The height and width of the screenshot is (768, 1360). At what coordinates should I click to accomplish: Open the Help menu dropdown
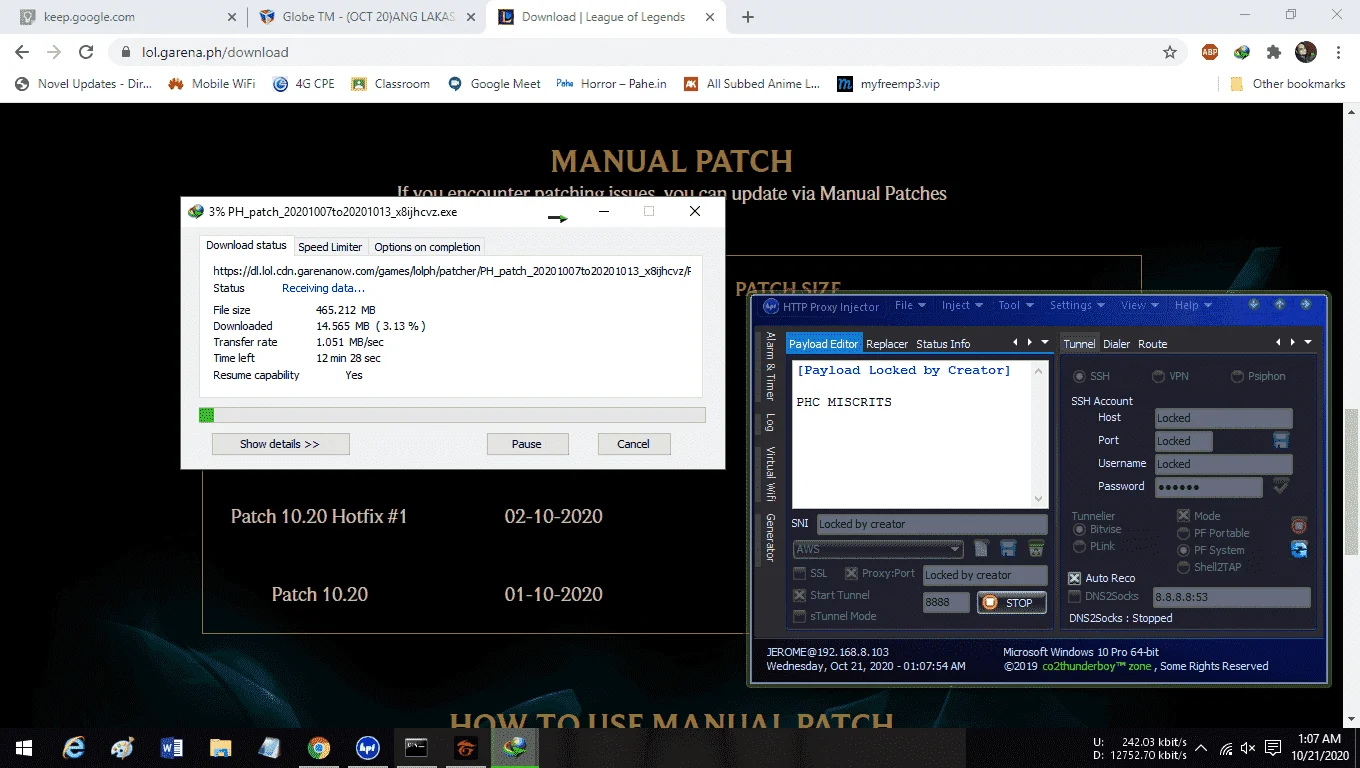click(1192, 305)
